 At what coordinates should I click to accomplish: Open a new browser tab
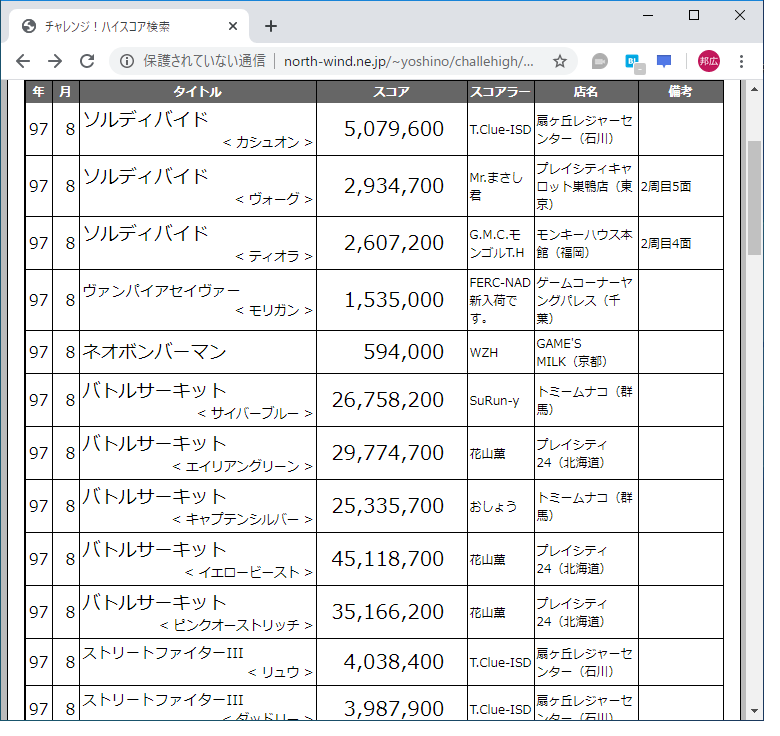click(271, 26)
